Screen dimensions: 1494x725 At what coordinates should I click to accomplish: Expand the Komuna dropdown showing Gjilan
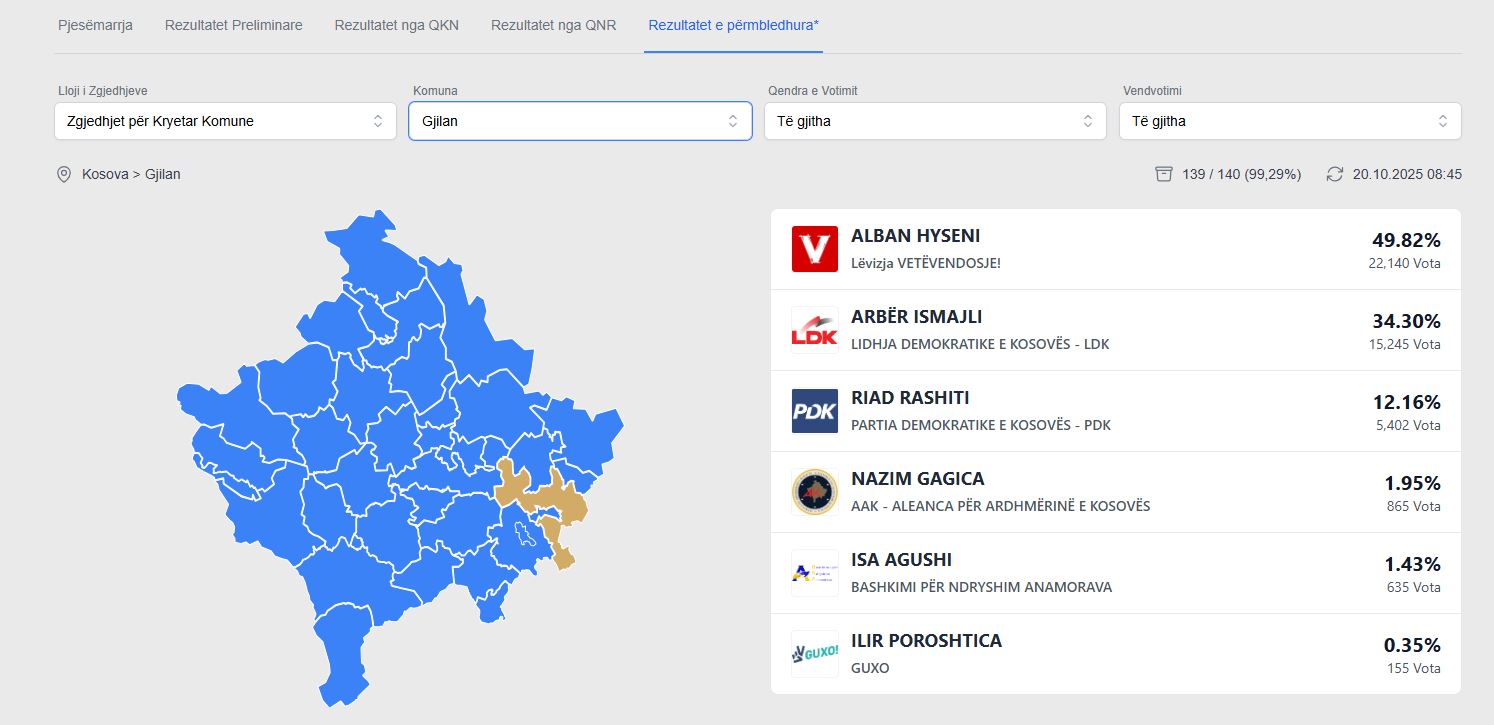click(580, 121)
